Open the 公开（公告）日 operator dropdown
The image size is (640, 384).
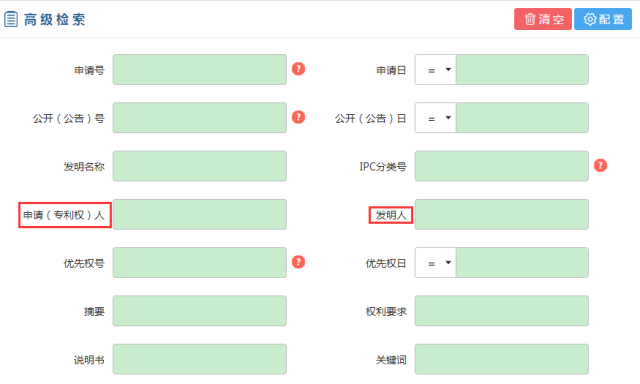click(x=436, y=118)
